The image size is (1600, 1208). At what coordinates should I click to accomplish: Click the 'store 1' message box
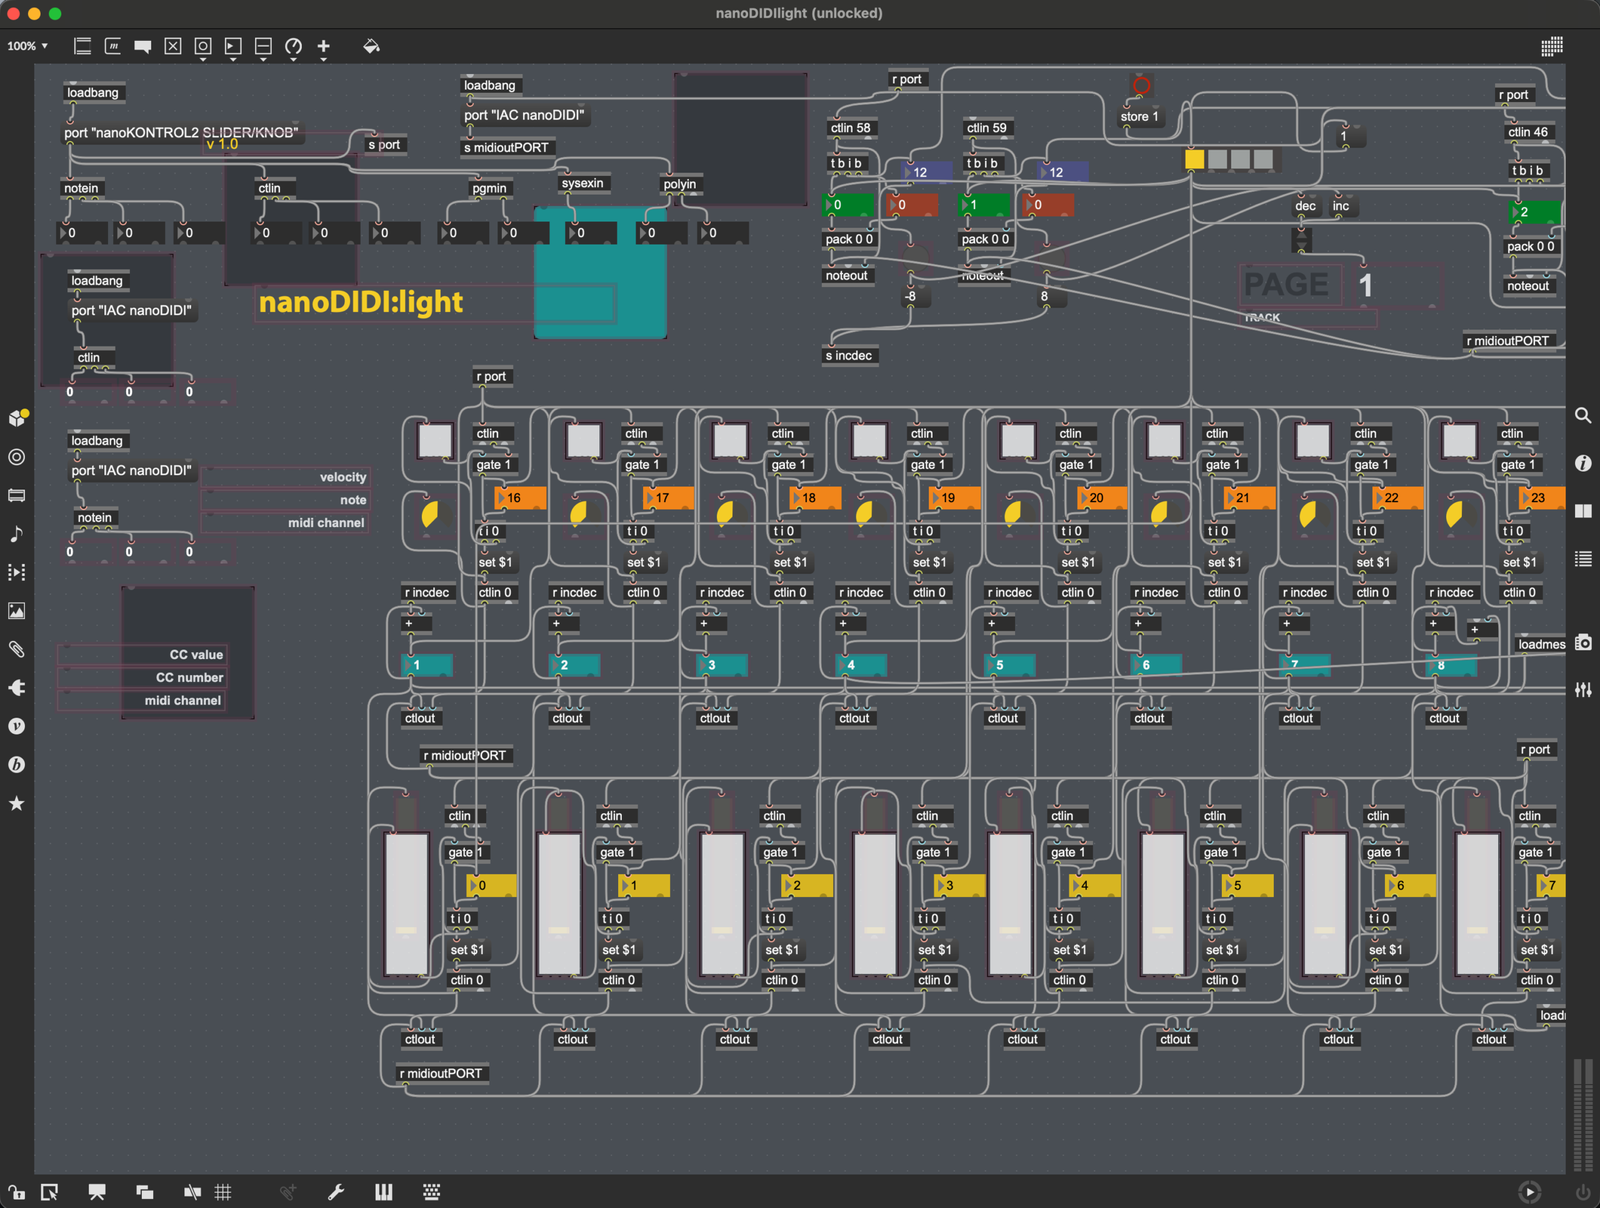1140,117
